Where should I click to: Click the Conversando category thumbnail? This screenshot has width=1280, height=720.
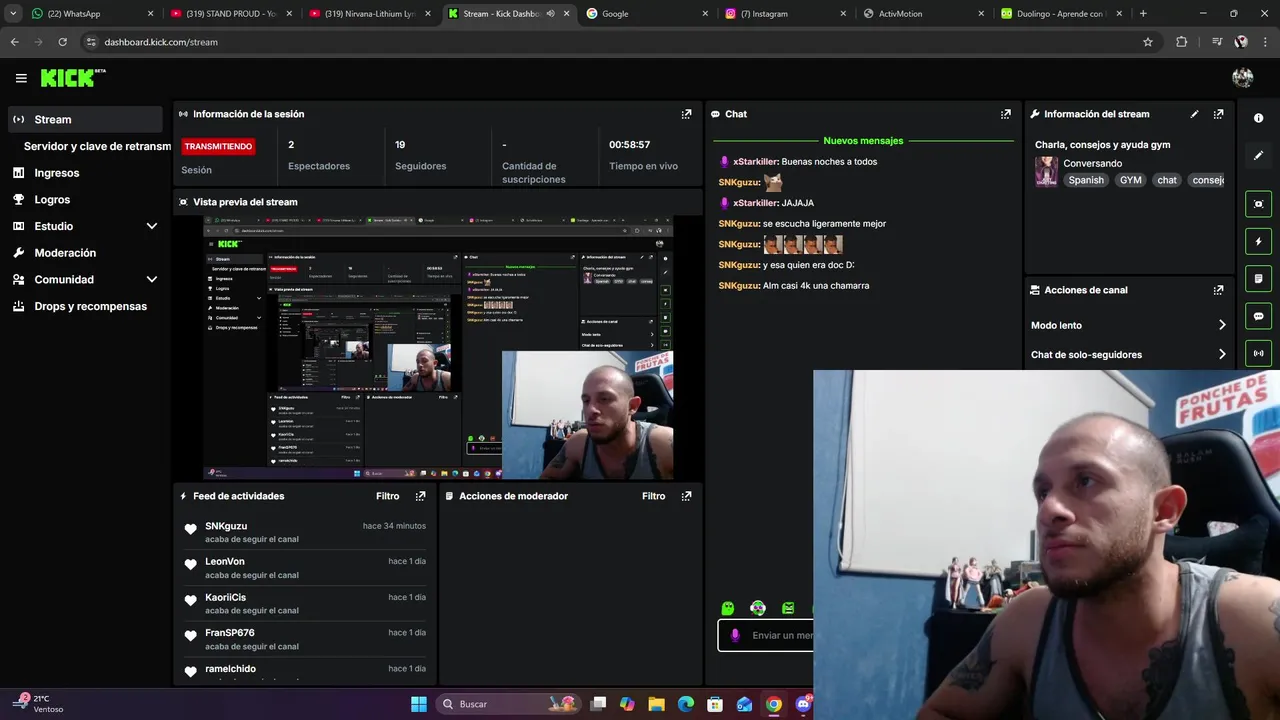point(1046,171)
